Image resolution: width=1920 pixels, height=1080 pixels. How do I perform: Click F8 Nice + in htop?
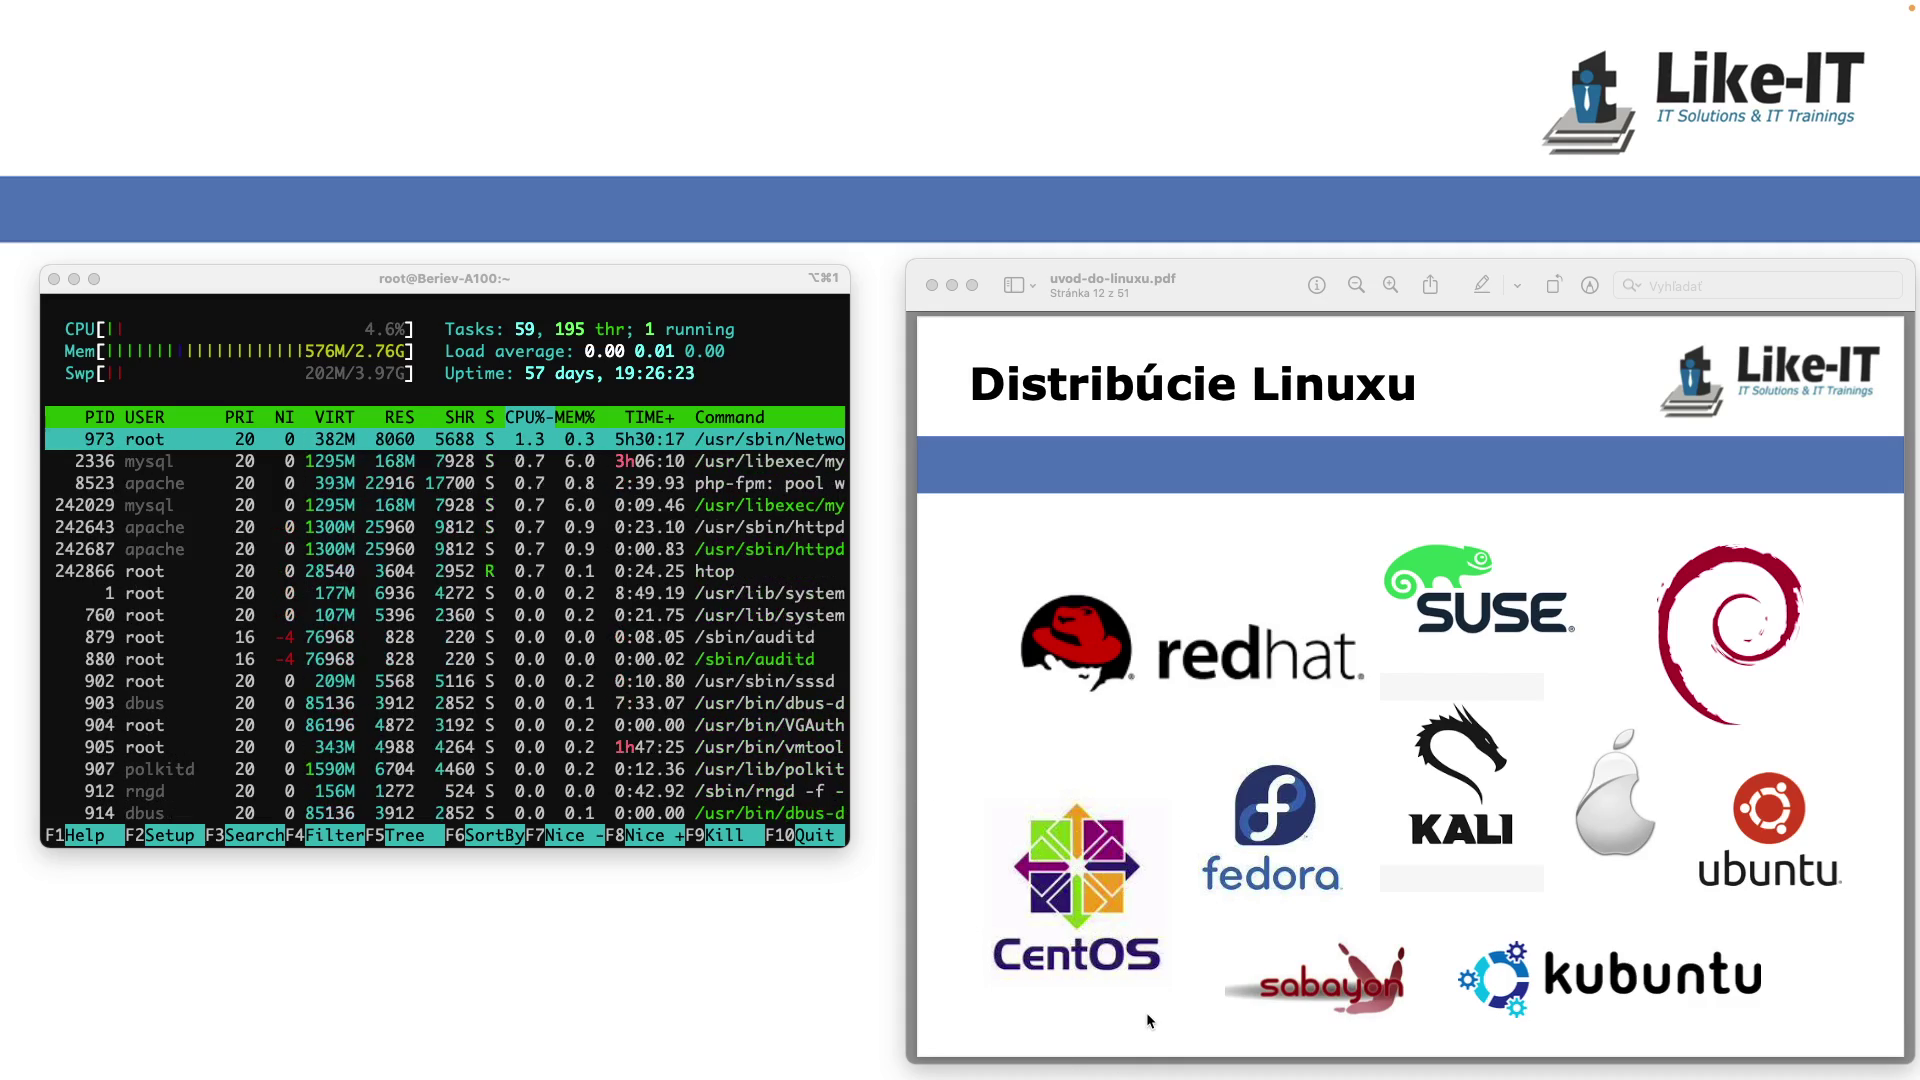[645, 835]
